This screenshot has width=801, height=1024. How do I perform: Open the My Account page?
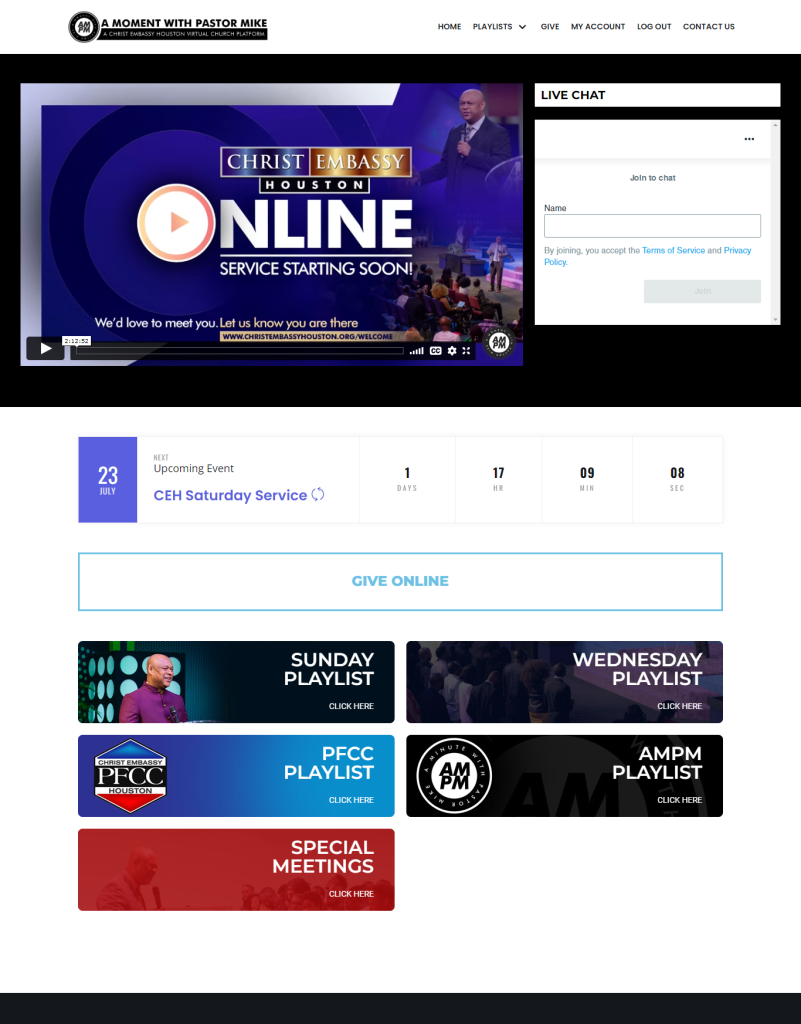click(x=597, y=27)
